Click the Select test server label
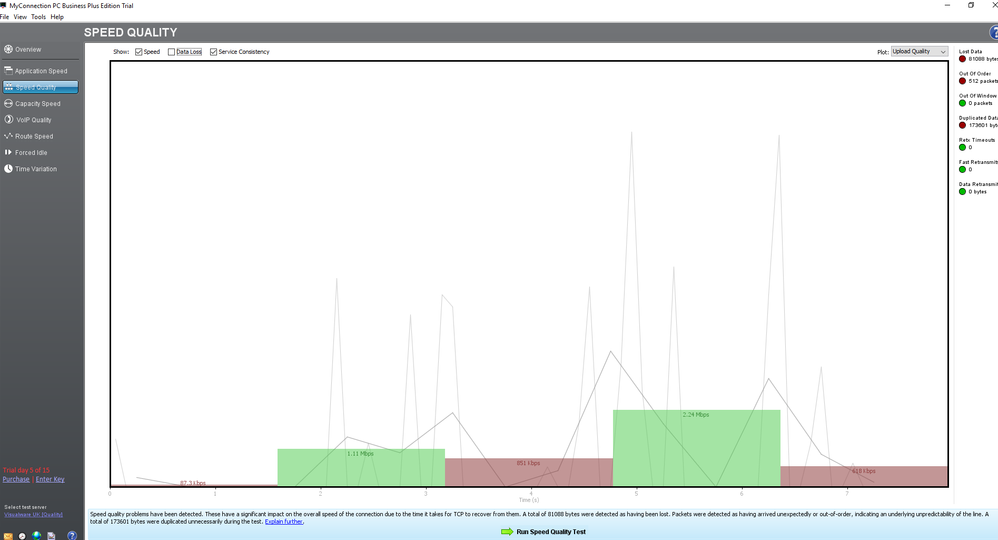The height and width of the screenshot is (540, 998). click(25, 508)
